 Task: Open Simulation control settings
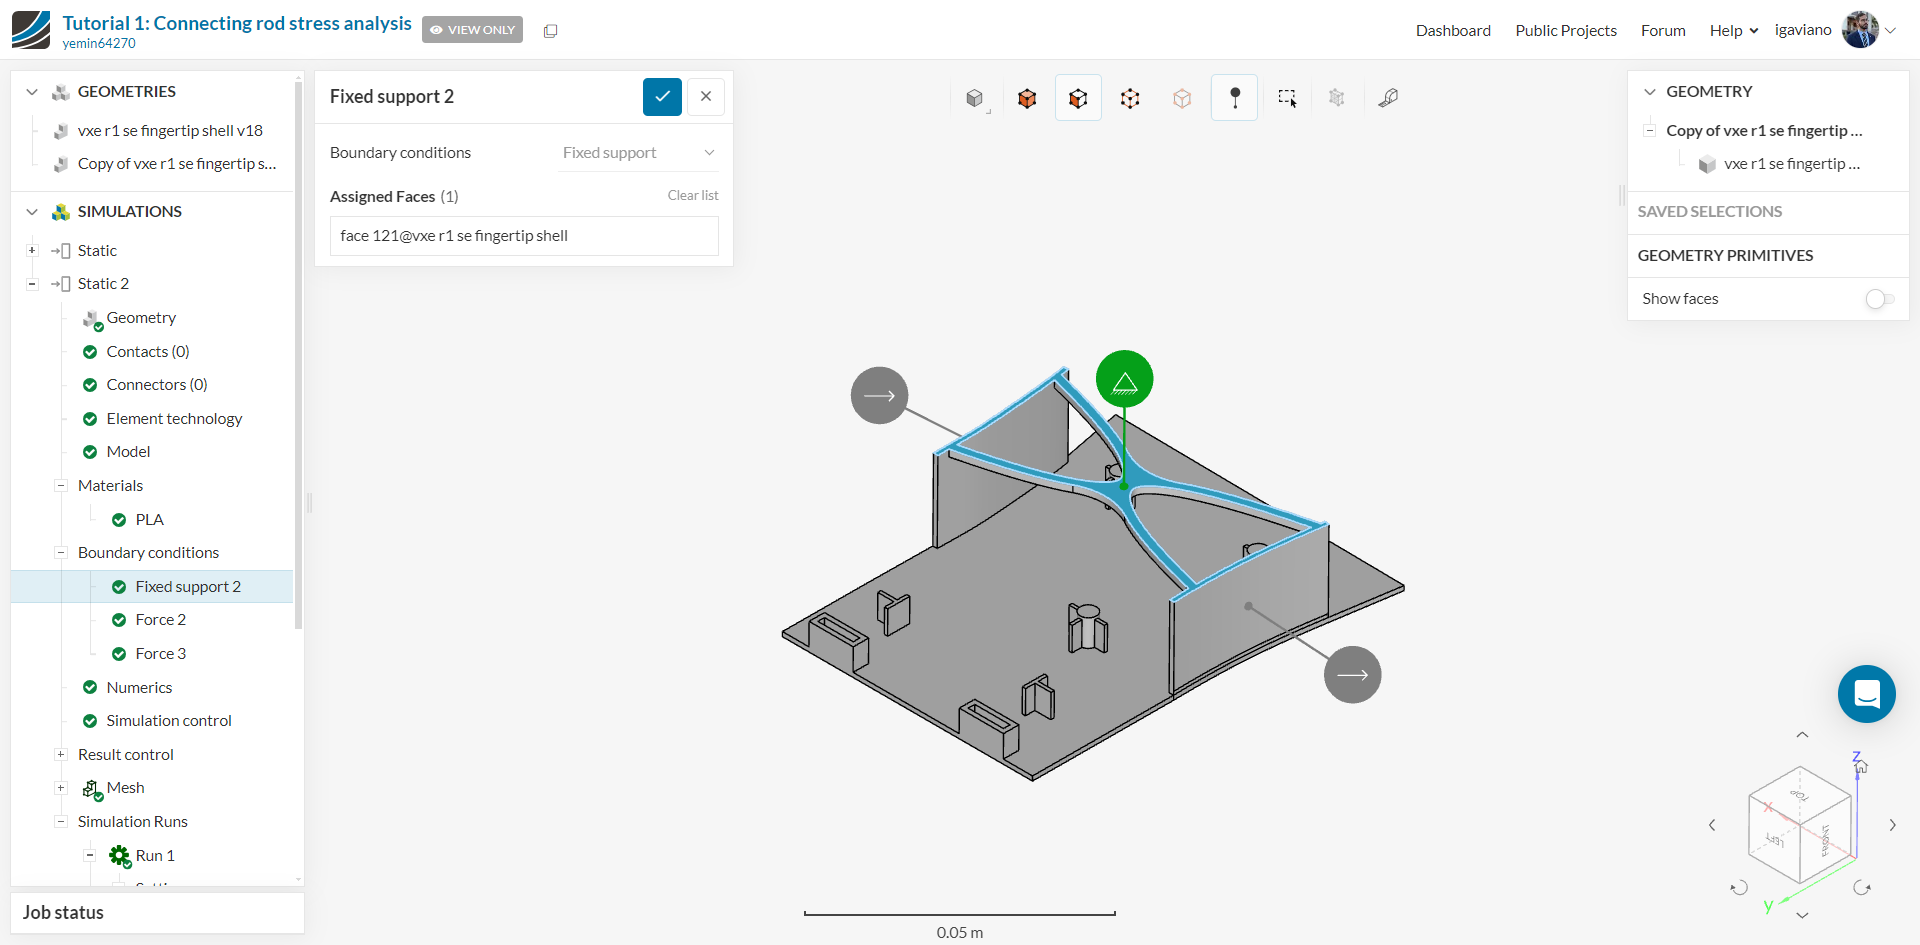(169, 721)
